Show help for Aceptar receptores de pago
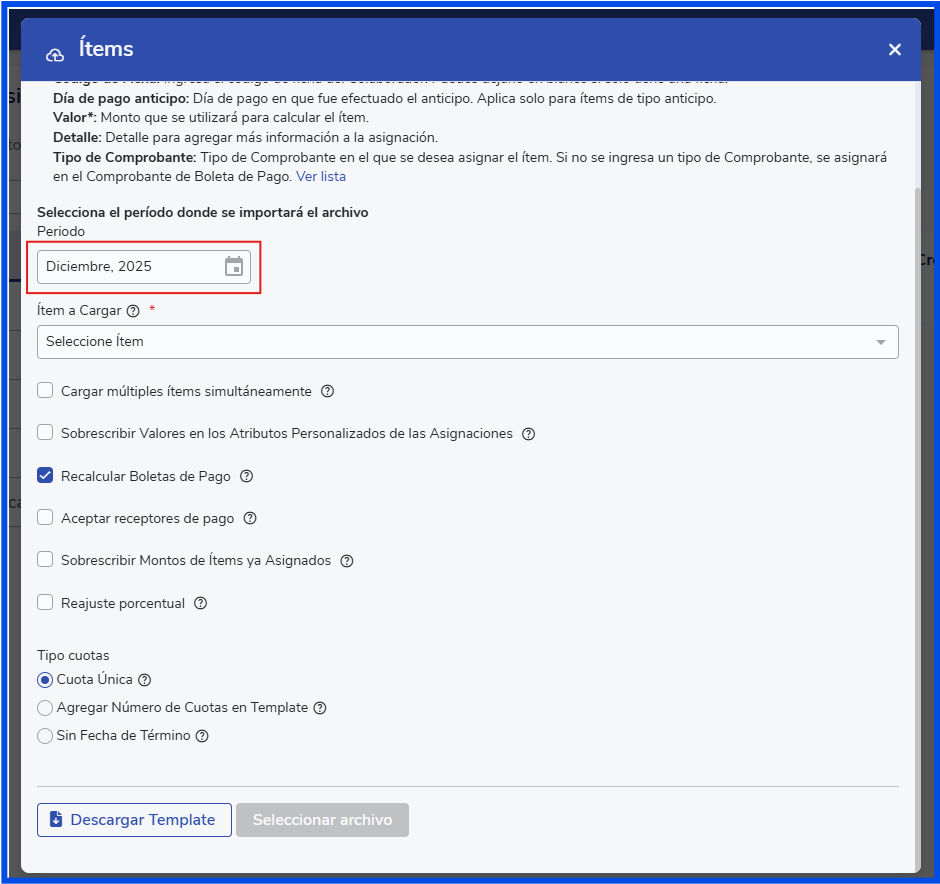 point(250,519)
